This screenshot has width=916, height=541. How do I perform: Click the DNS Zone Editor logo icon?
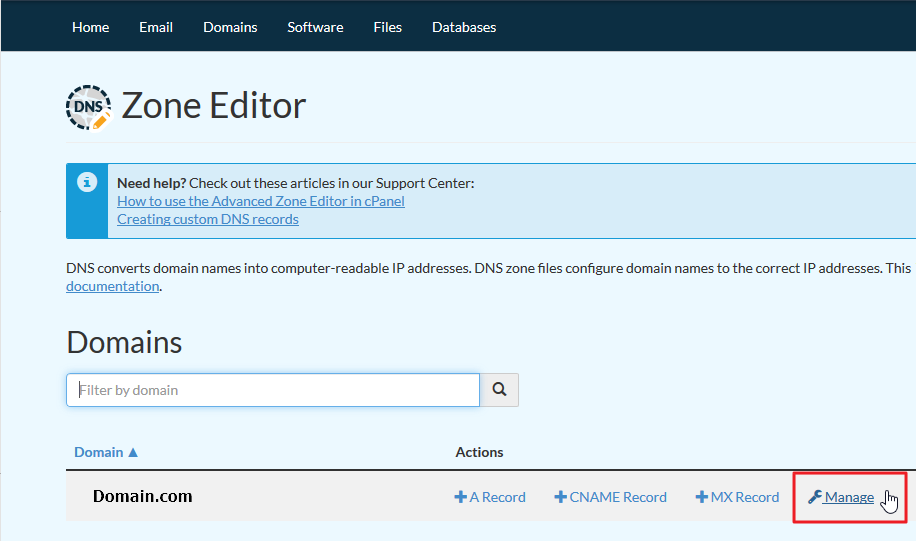coord(88,106)
